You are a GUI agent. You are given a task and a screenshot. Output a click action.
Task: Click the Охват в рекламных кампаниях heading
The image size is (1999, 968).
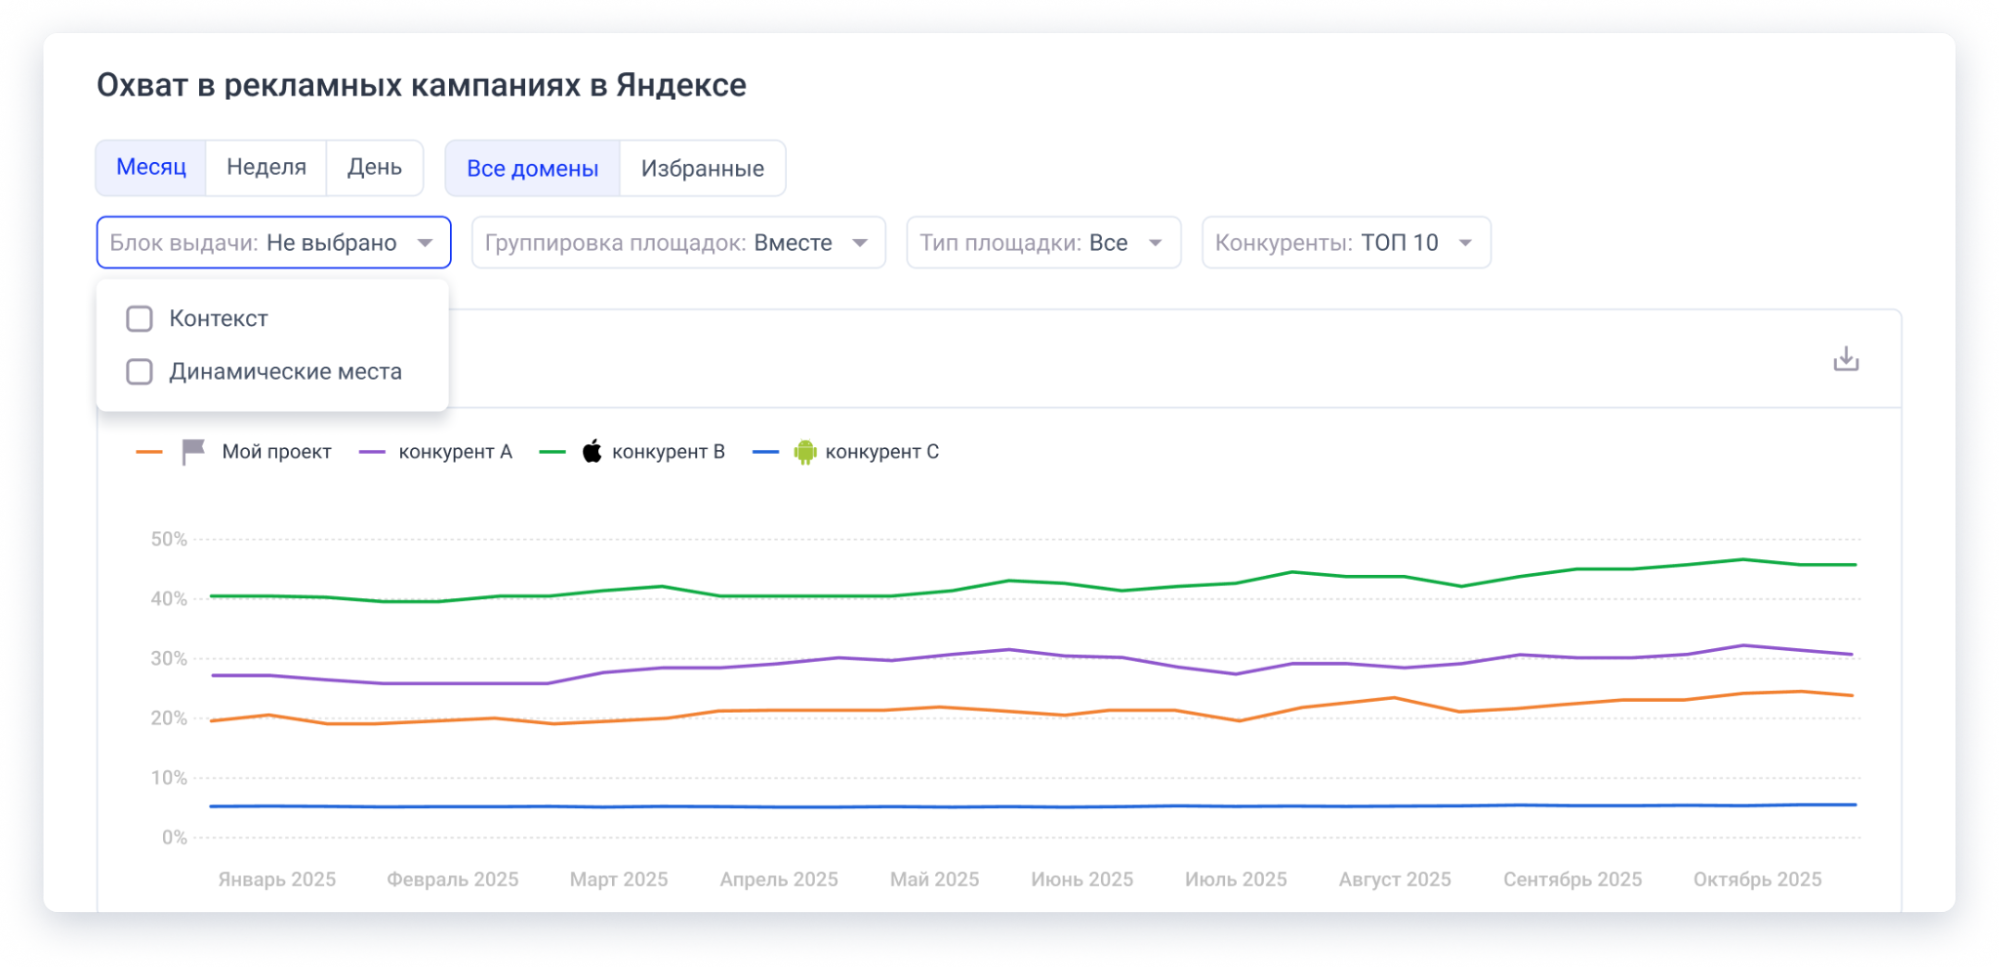pyautogui.click(x=421, y=85)
